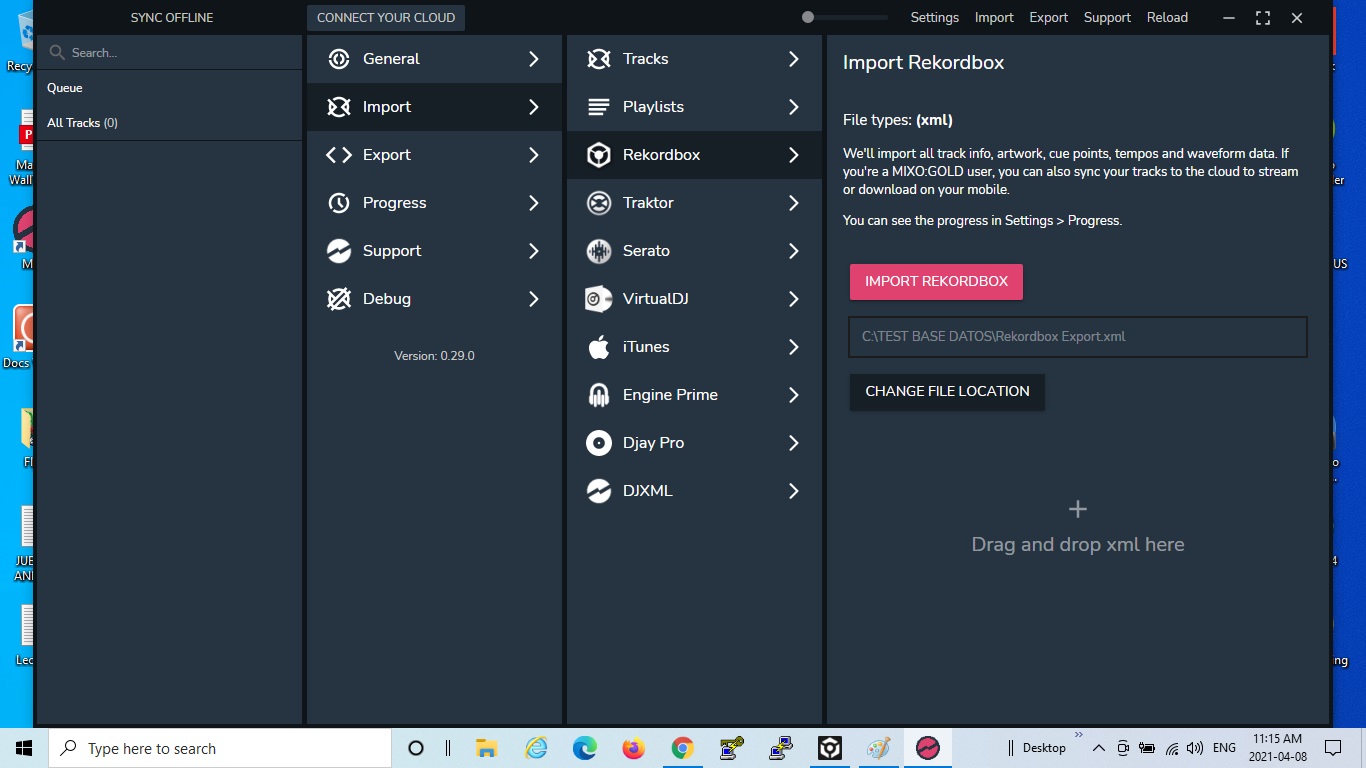Click the slider handle in top bar
This screenshot has width=1366, height=768.
point(808,17)
